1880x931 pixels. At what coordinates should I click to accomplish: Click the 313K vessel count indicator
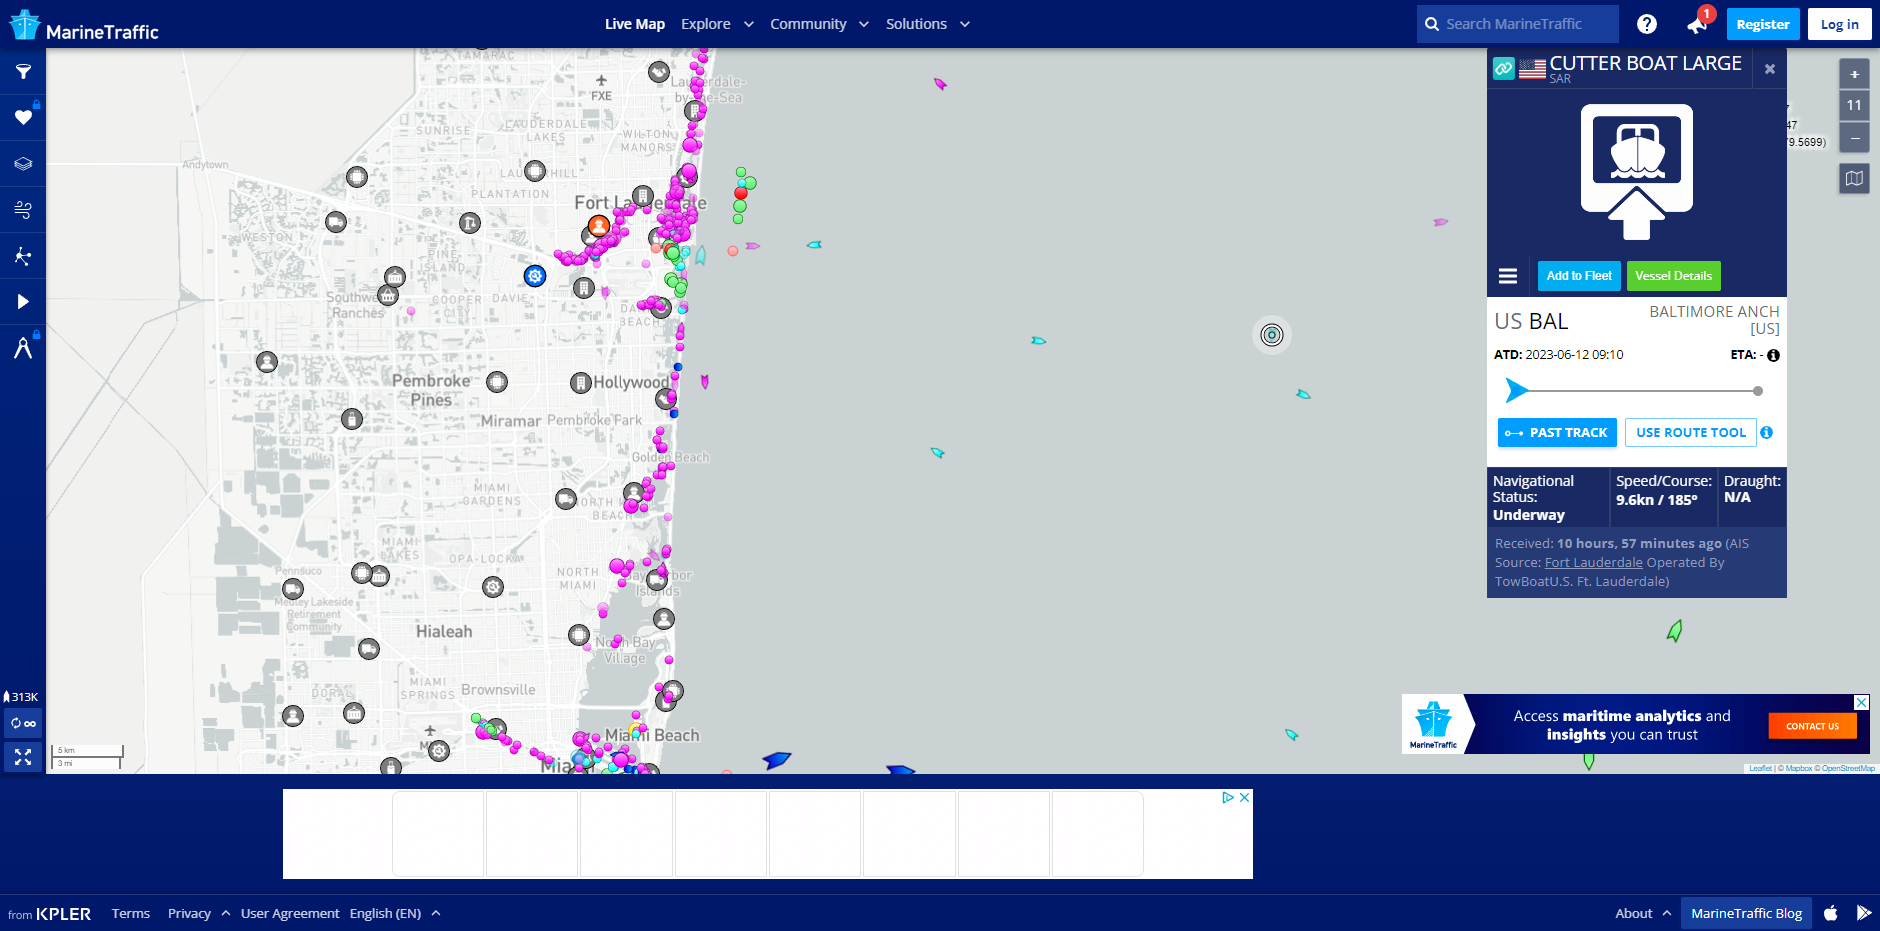[x=21, y=697]
